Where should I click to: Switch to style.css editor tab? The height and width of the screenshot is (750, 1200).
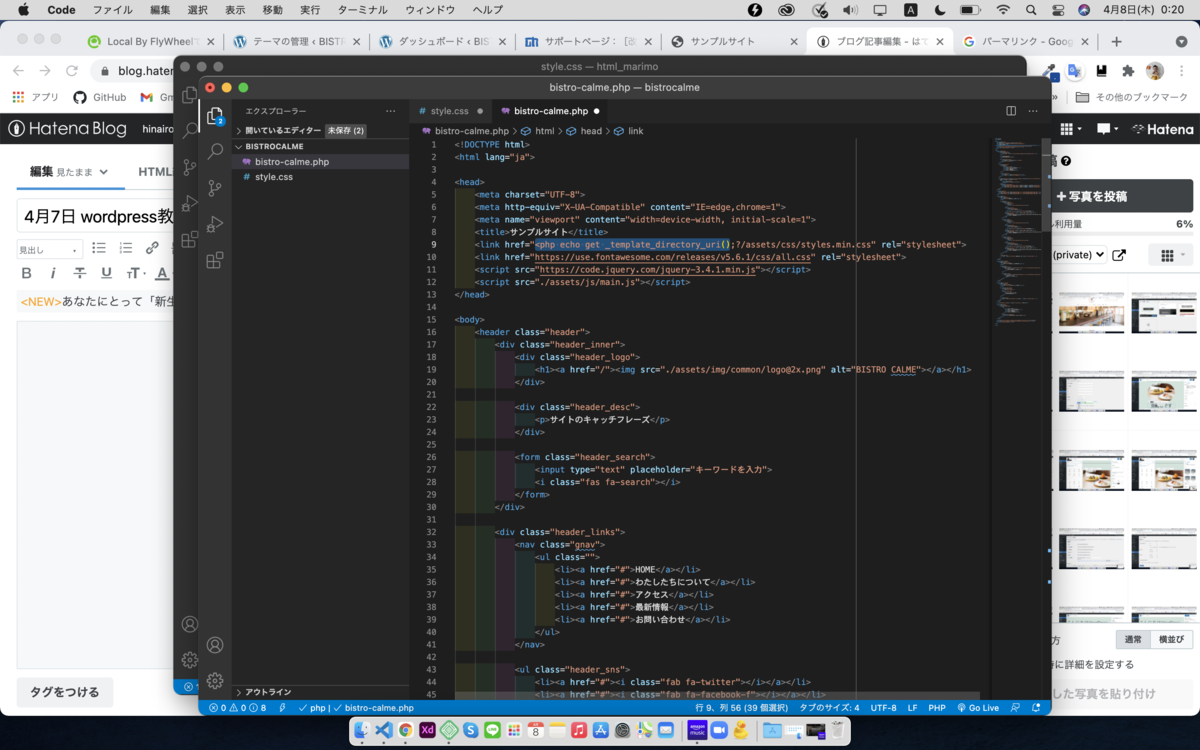click(450, 111)
